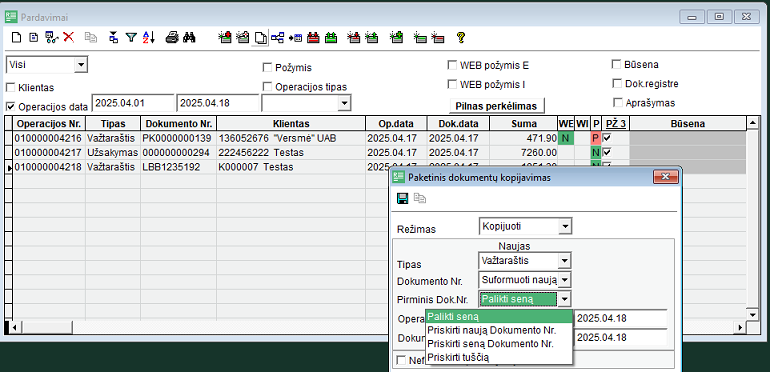
Task: Click the sparkle box icon with pencil
Action: pos(243,37)
